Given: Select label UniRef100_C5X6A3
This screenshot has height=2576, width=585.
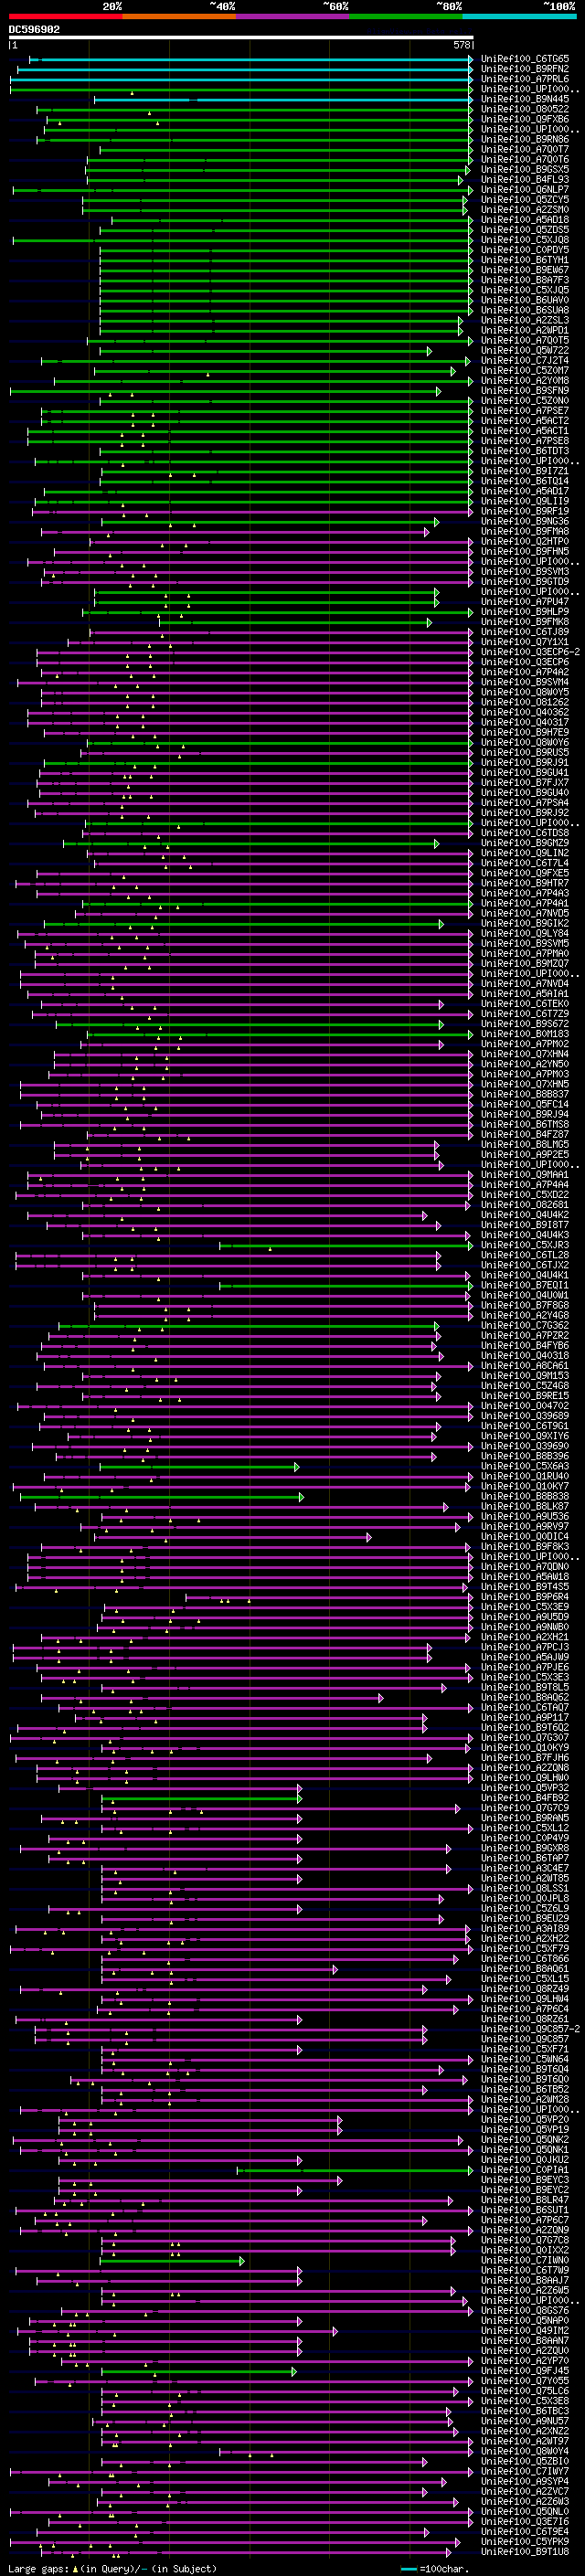Looking at the screenshot, I should point(525,1466).
